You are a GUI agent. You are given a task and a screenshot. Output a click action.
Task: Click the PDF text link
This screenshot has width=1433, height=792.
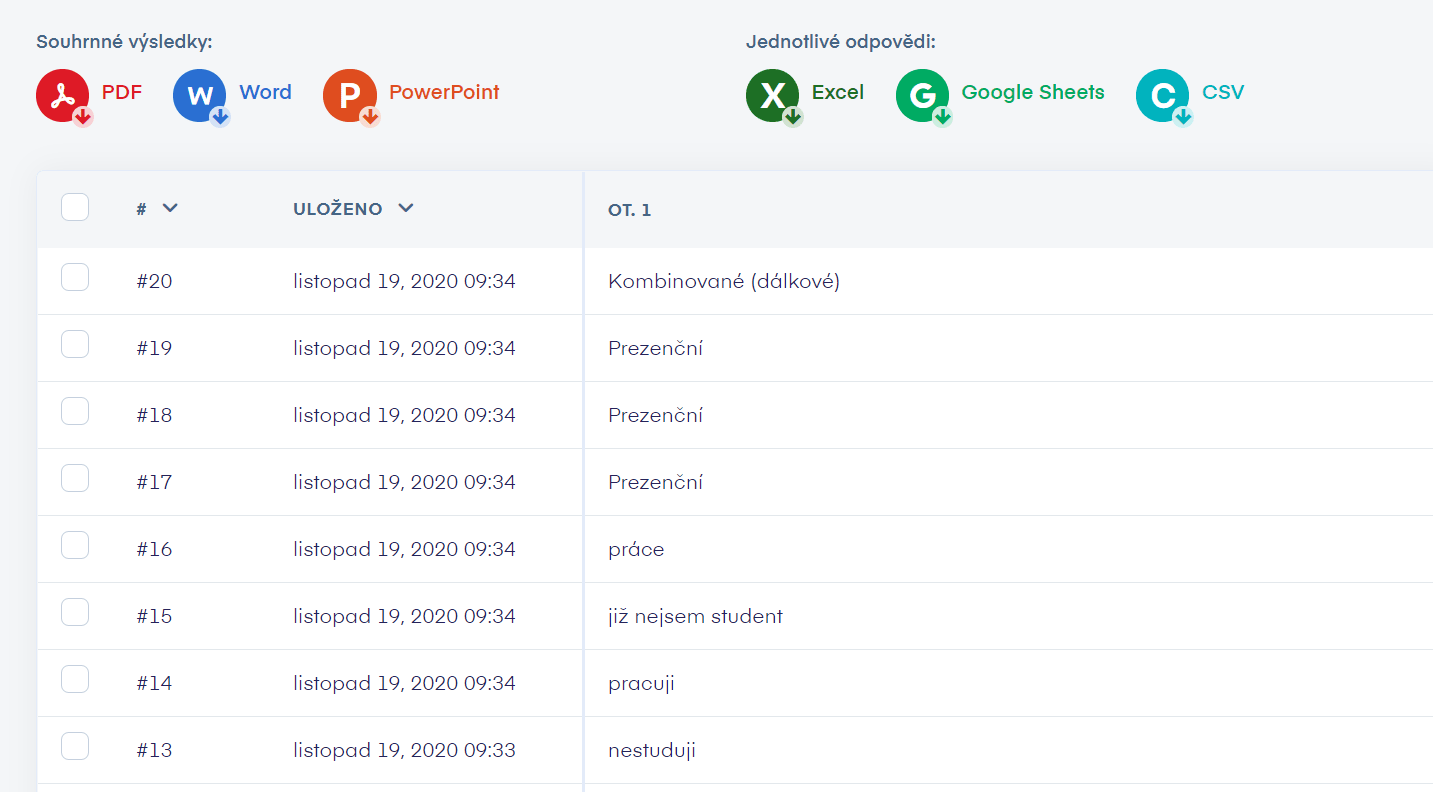point(122,93)
